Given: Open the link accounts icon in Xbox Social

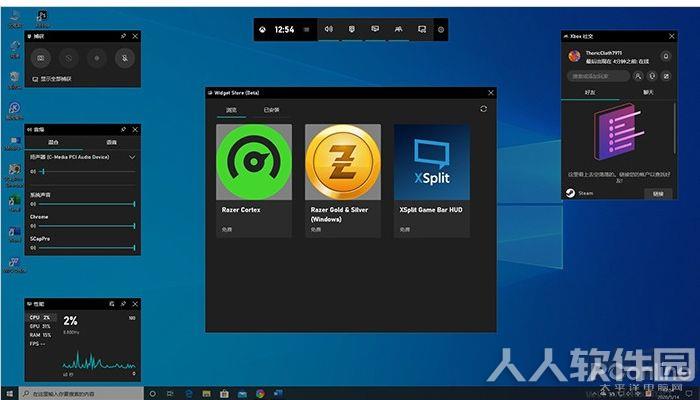Looking at the screenshot, I should 666,76.
